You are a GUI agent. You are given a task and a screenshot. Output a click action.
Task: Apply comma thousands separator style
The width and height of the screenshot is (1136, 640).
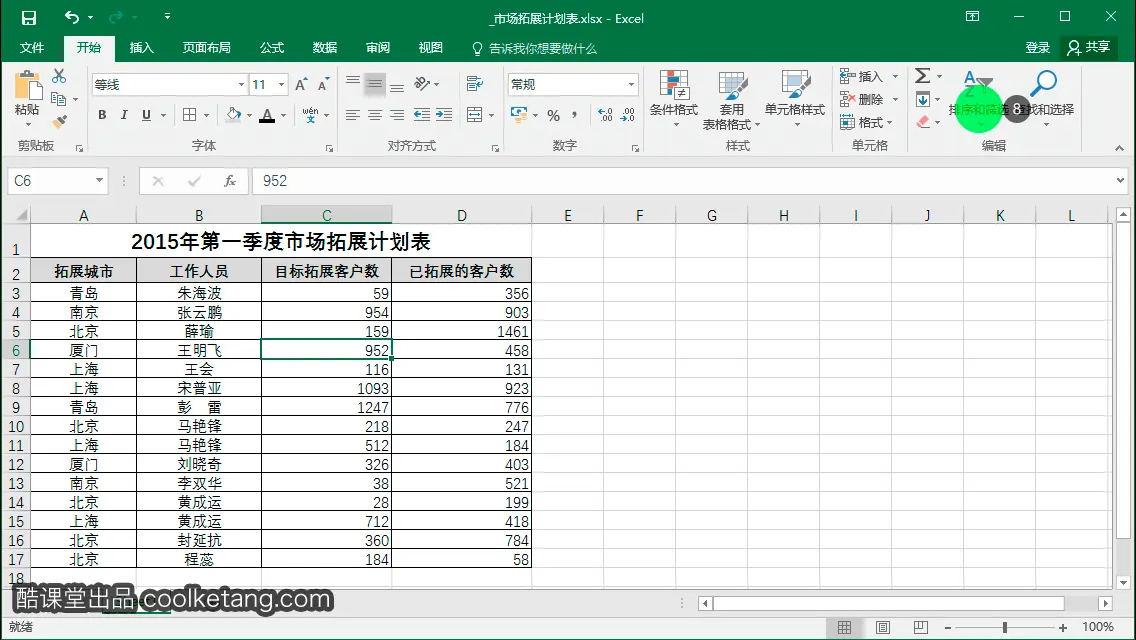pos(575,115)
